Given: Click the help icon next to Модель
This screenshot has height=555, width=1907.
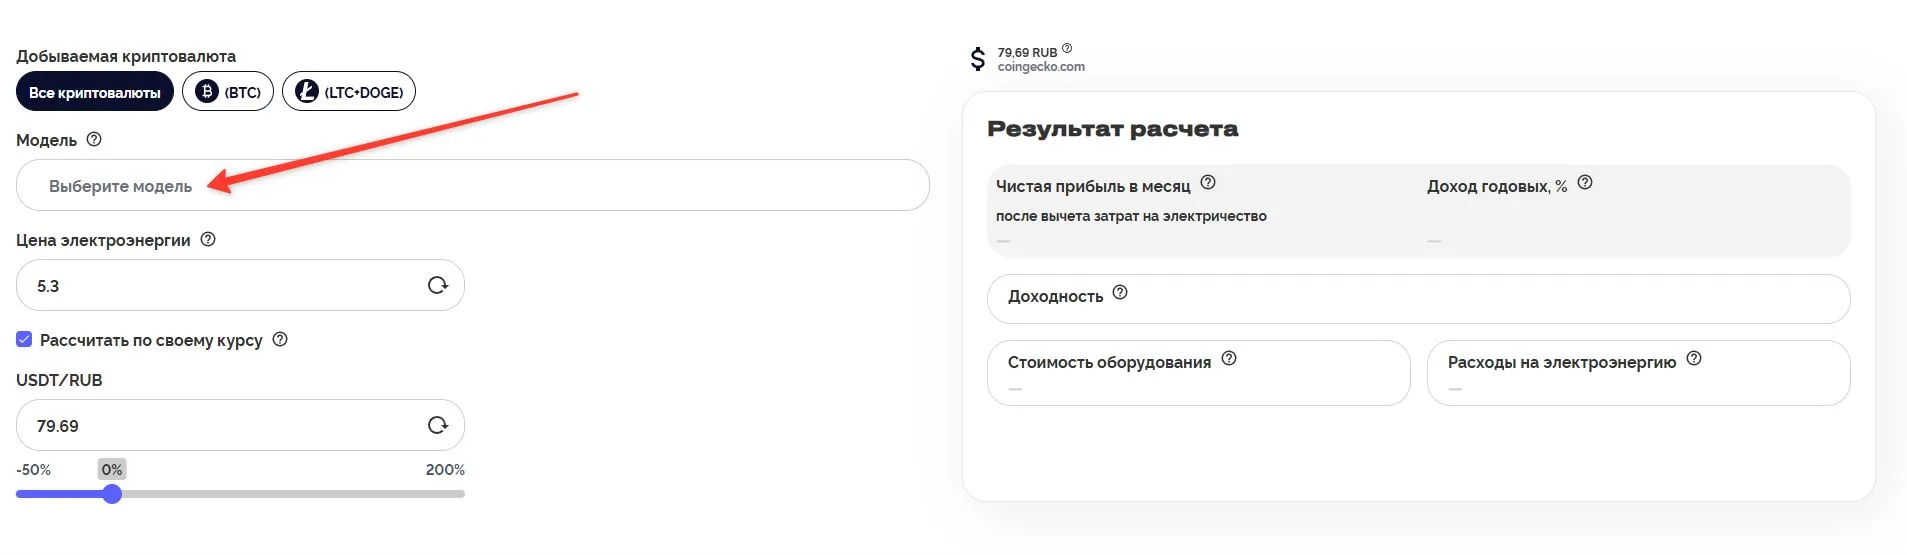Looking at the screenshot, I should pyautogui.click(x=94, y=140).
